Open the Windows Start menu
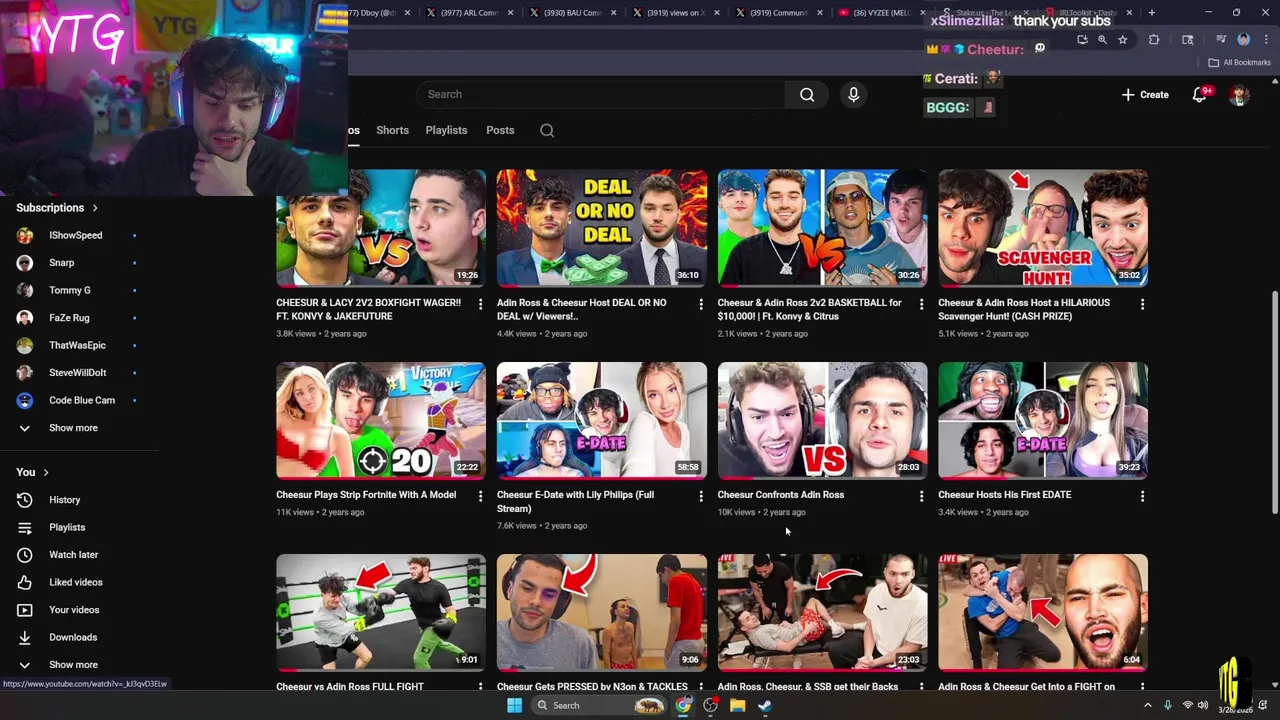The width and height of the screenshot is (1280, 720). pos(514,705)
